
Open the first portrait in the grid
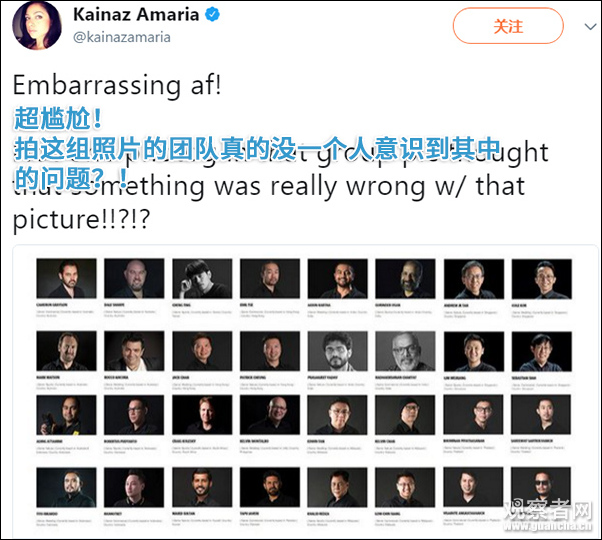tap(66, 278)
